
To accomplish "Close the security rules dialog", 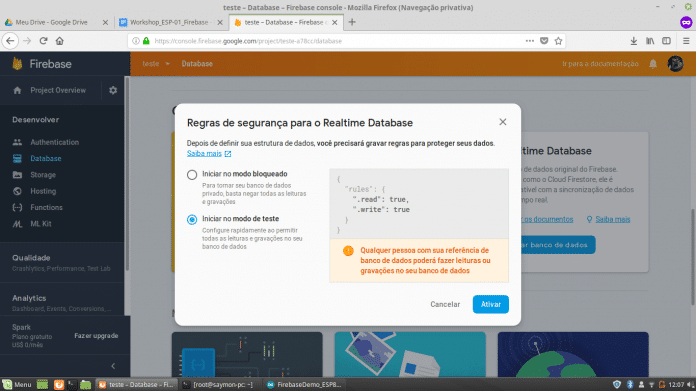I will coord(502,122).
